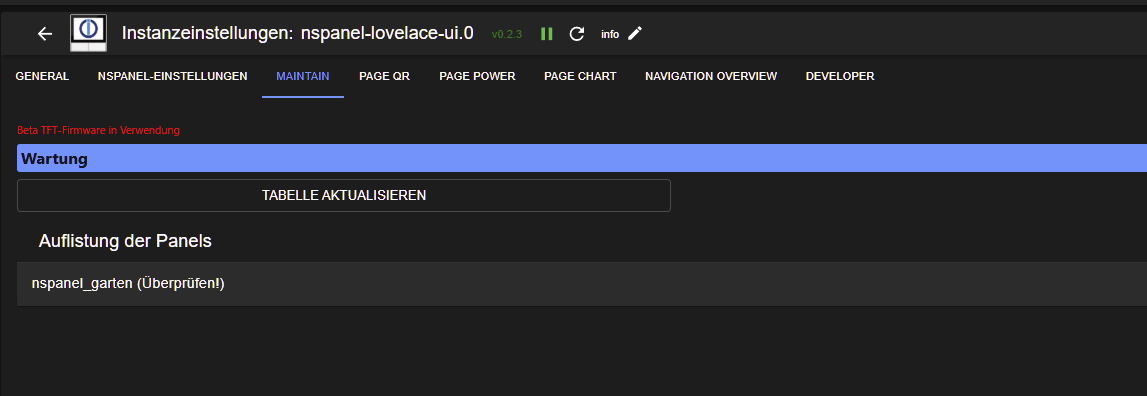Viewport: 1147px width, 396px height.
Task: Select the Maintain tab
Action: click(x=303, y=76)
